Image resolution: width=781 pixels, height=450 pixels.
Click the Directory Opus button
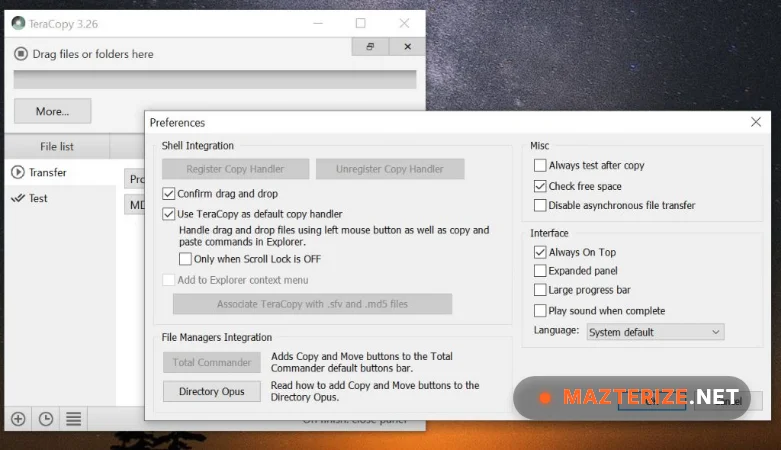[212, 391]
